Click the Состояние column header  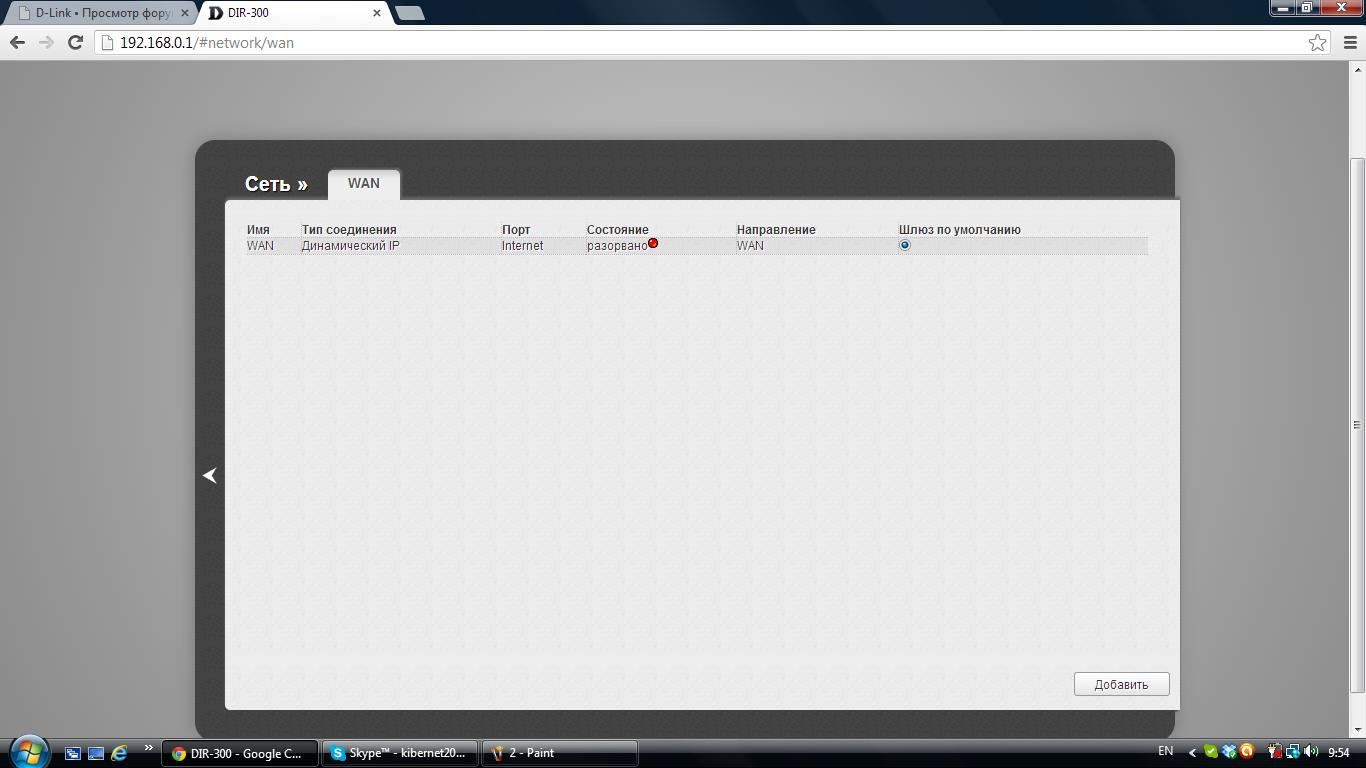[617, 230]
